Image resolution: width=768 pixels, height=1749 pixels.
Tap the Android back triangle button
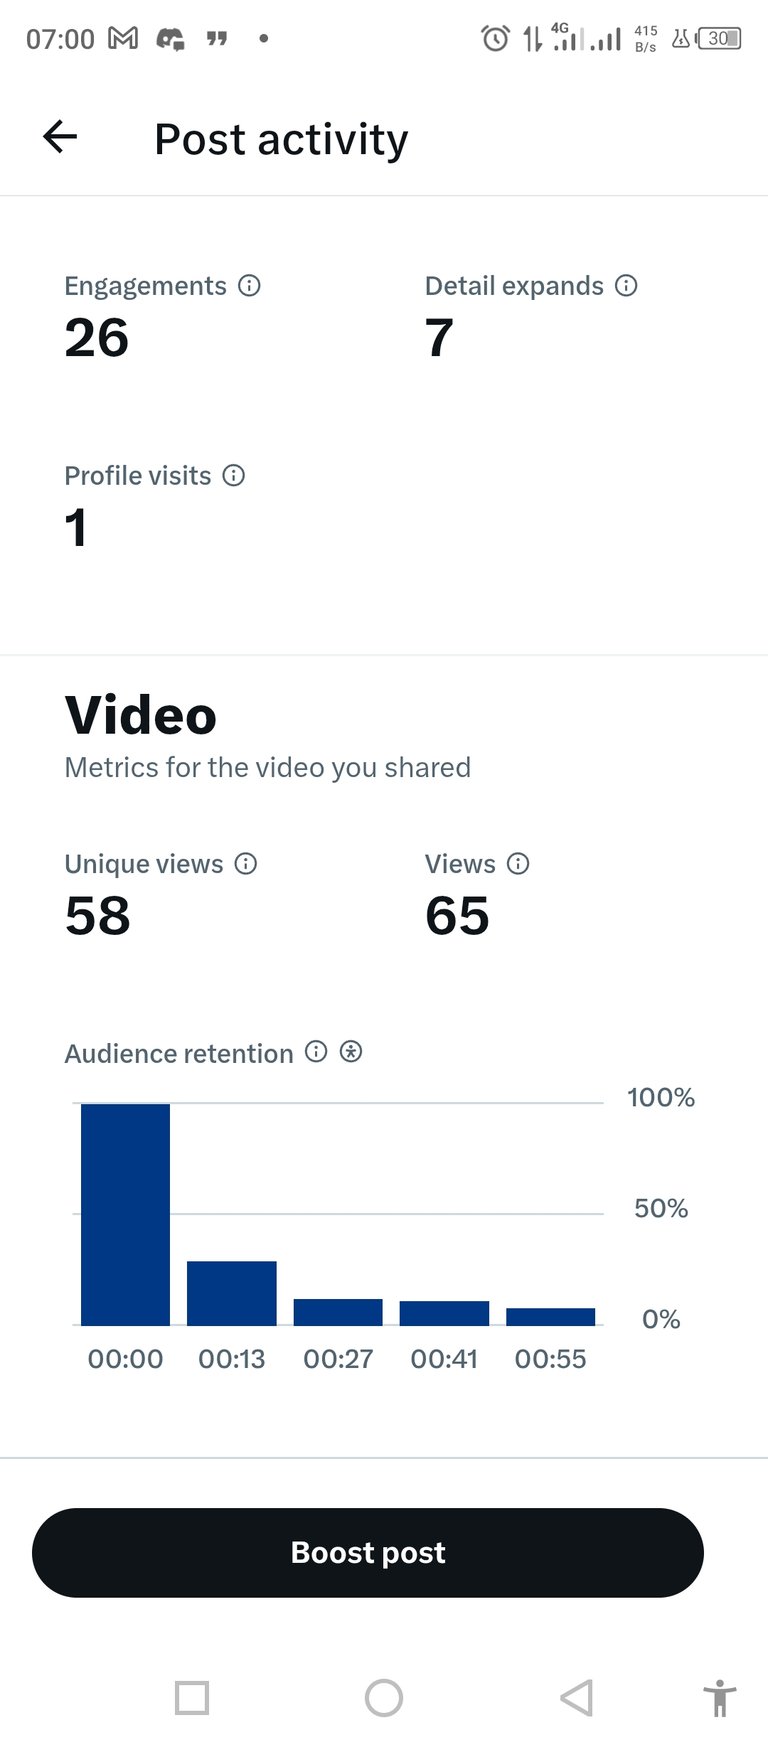click(576, 1698)
